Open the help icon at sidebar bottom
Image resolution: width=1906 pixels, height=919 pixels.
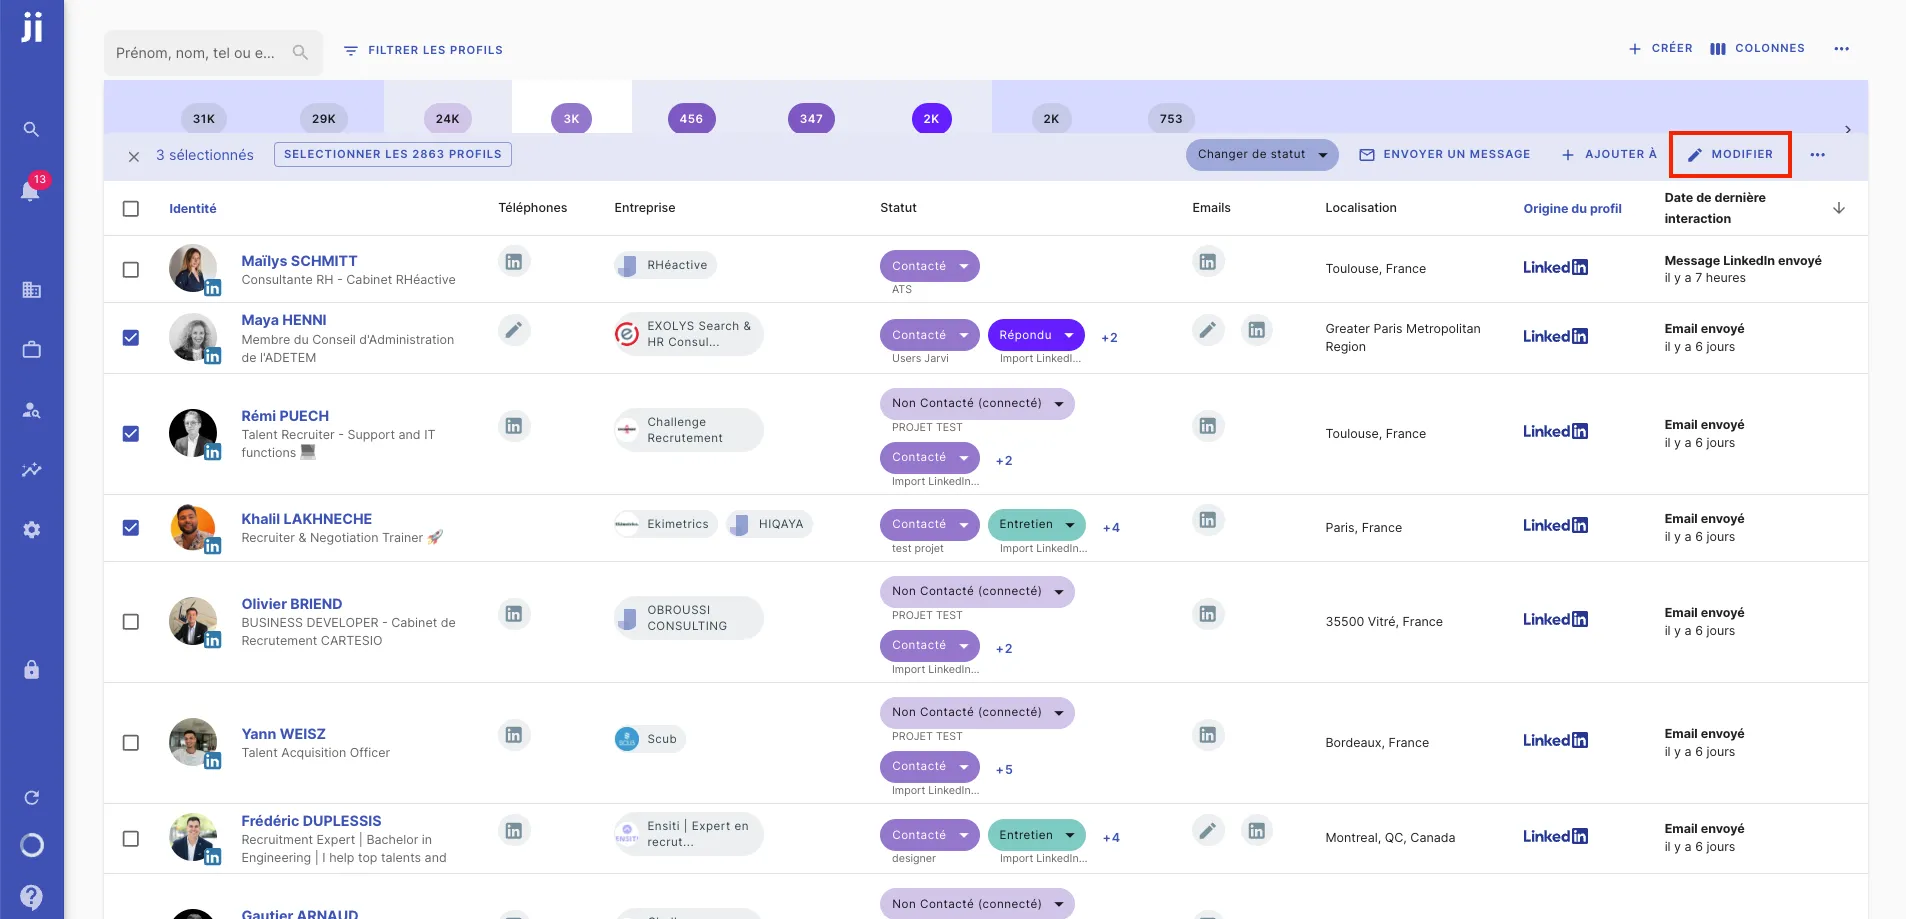(x=31, y=896)
